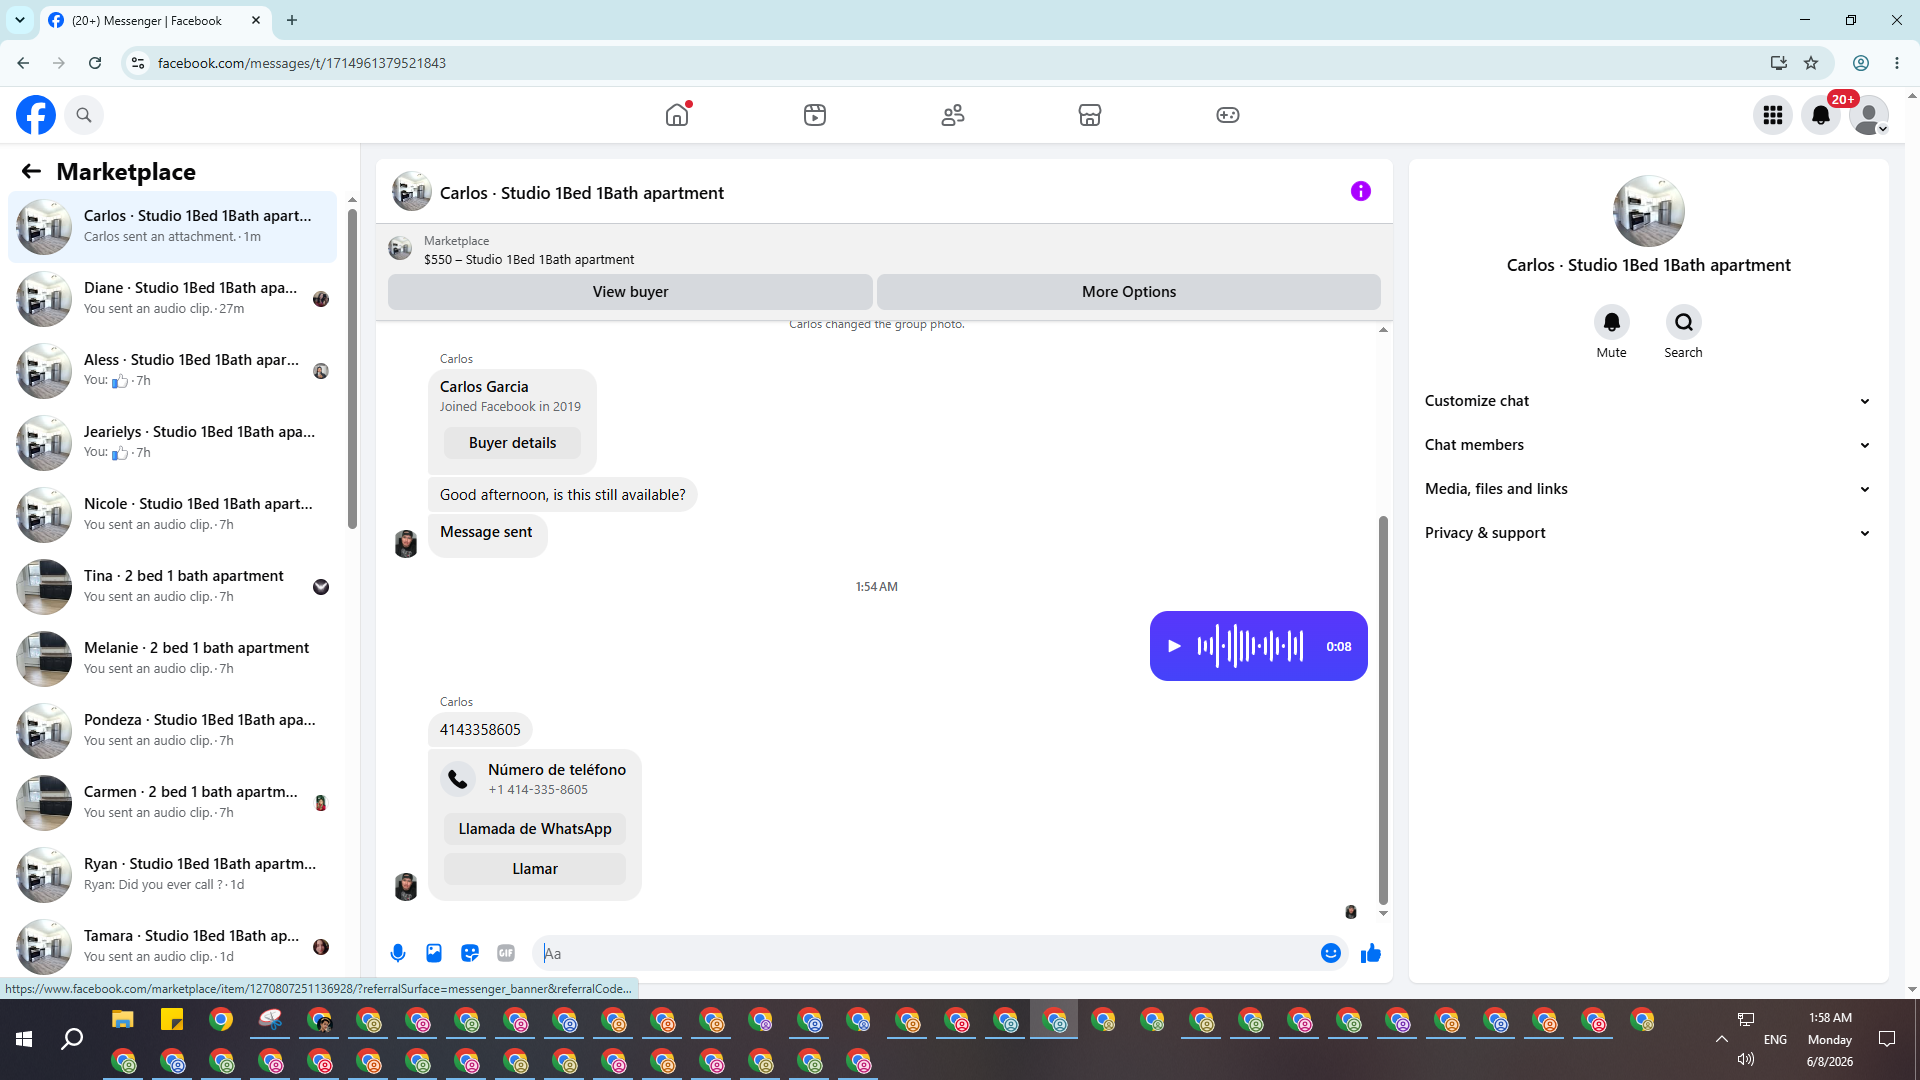The width and height of the screenshot is (1920, 1080).
Task: Open the tab search dropdown
Action: [x=20, y=20]
